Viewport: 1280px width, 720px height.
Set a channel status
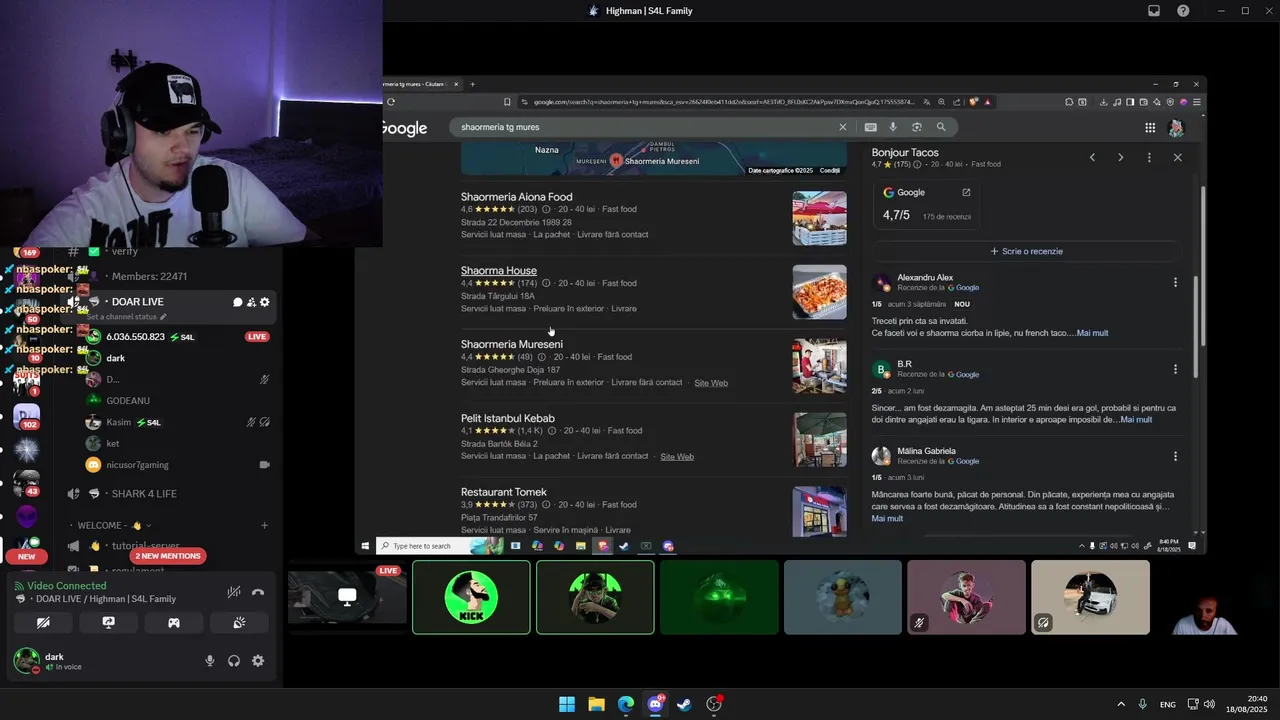click(x=126, y=316)
